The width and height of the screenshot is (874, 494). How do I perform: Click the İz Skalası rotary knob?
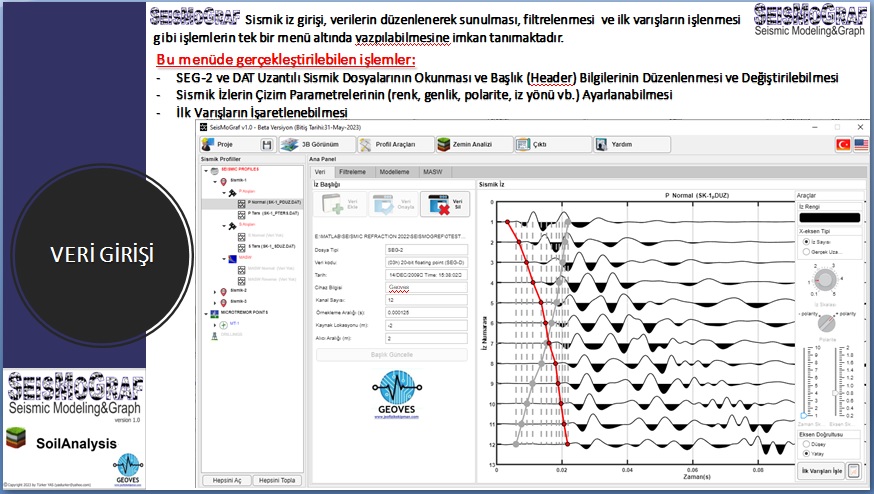point(825,280)
